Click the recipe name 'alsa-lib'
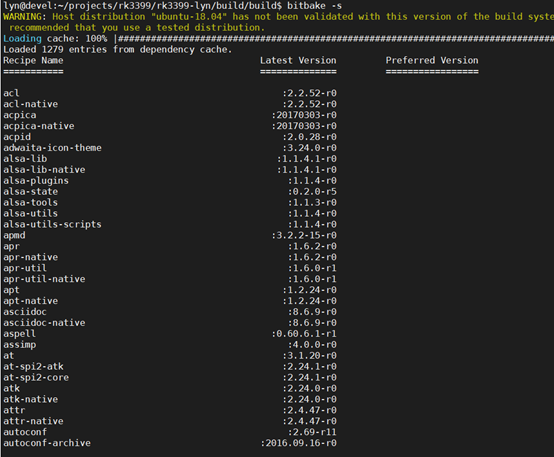This screenshot has width=554, height=457. 25,159
